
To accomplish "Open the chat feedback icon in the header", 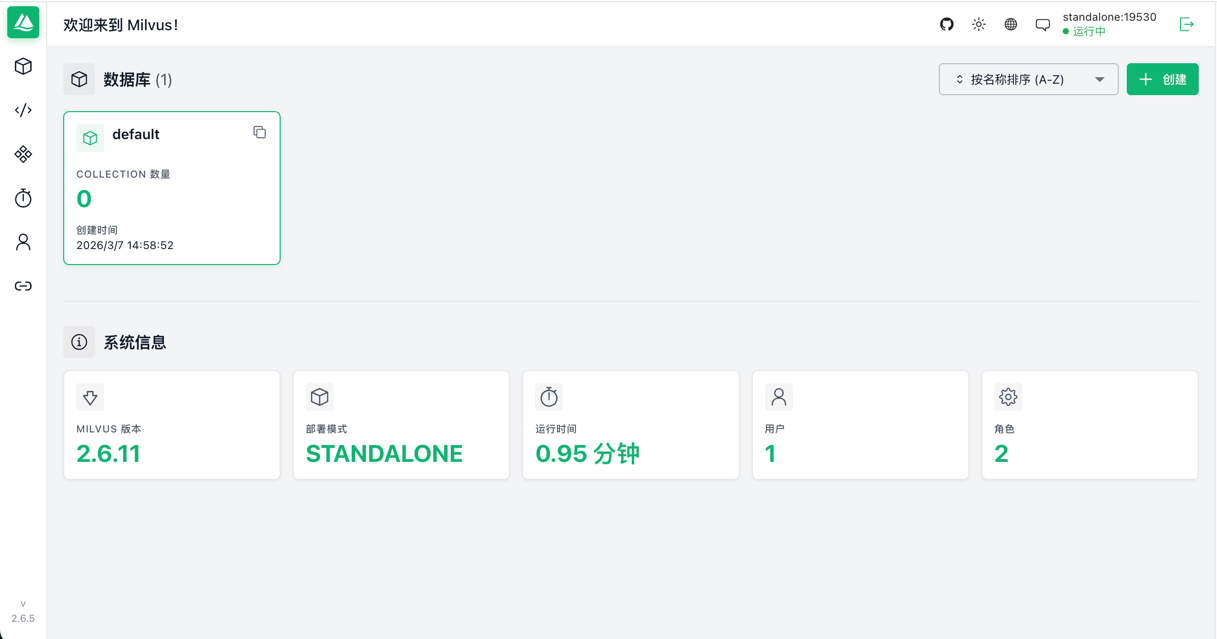I will click(1043, 25).
